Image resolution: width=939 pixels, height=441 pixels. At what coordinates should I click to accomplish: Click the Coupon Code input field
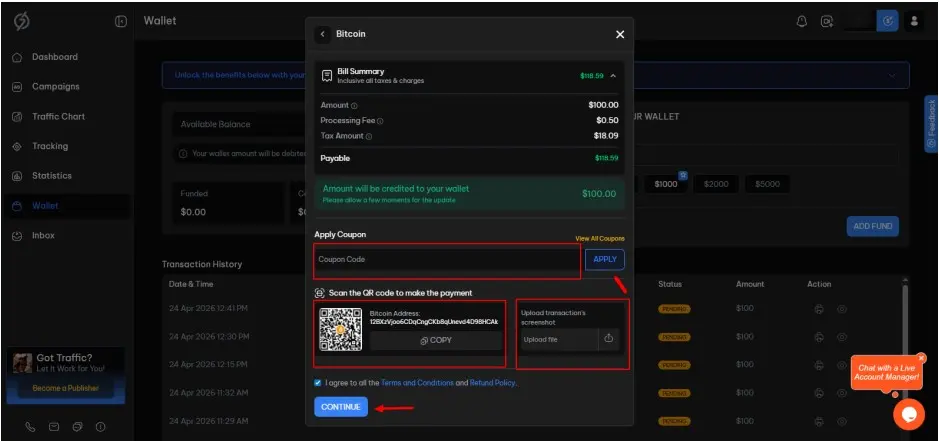pos(447,259)
